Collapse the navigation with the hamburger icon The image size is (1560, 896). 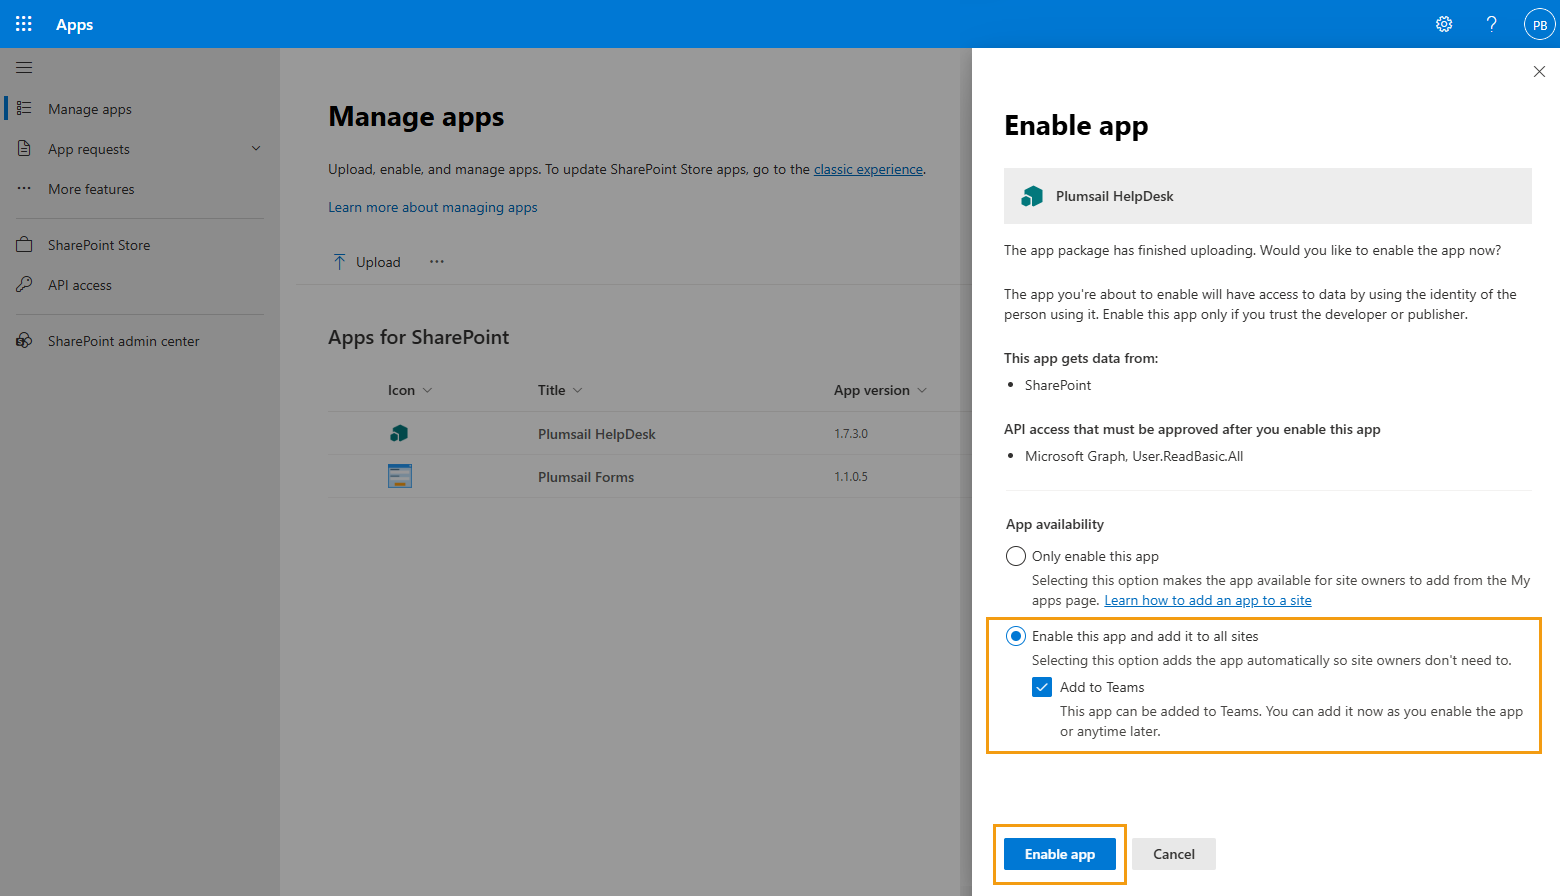[24, 67]
